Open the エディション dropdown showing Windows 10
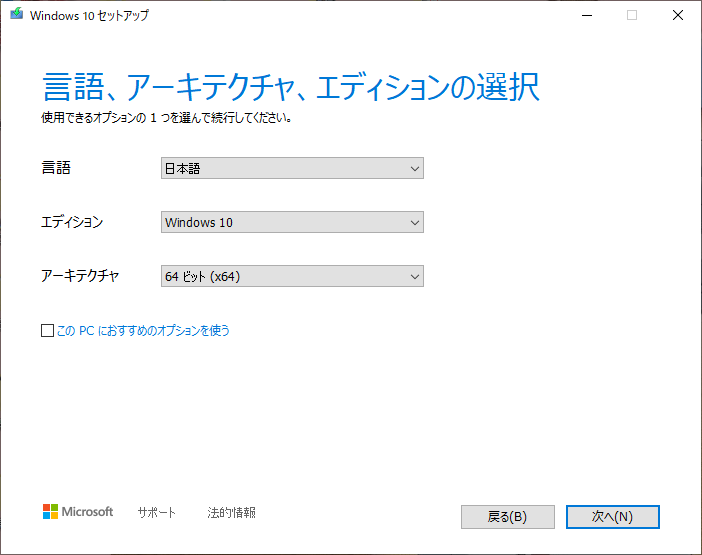This screenshot has width=702, height=555. tap(292, 222)
